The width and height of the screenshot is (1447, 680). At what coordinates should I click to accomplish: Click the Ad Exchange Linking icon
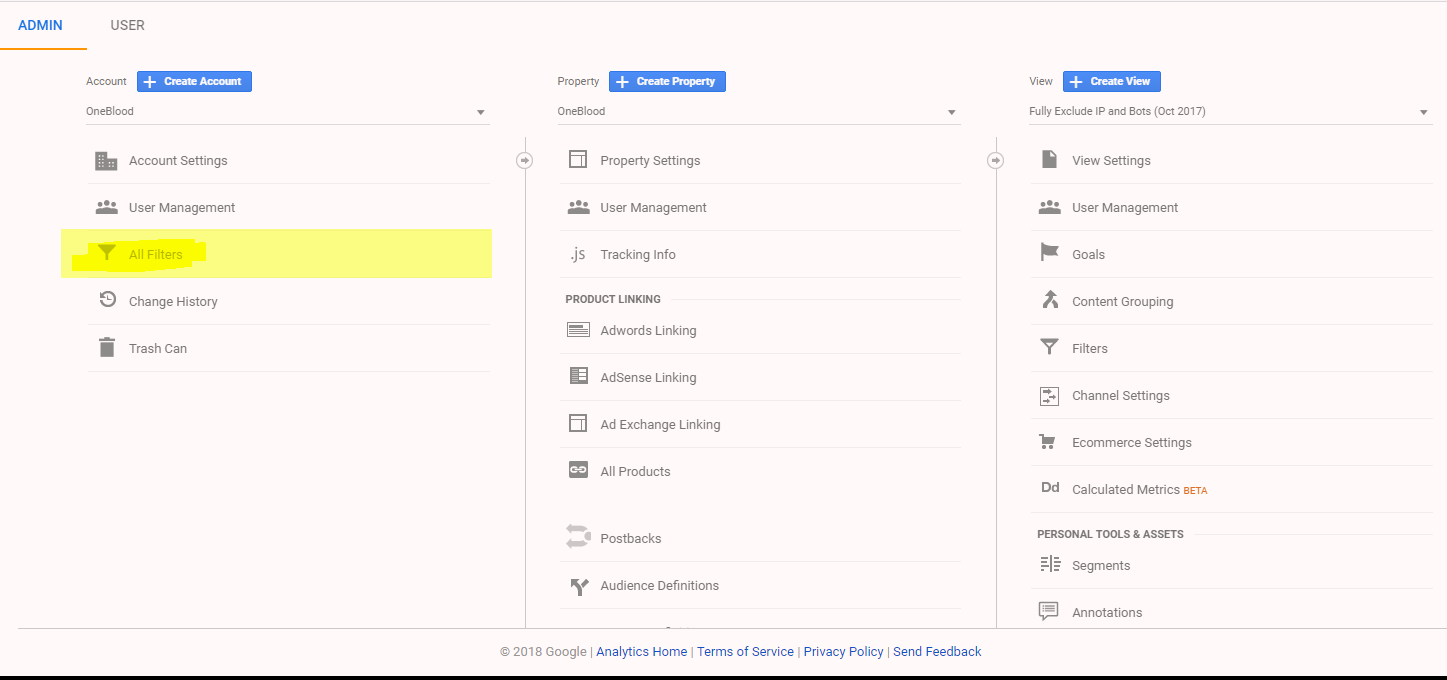pyautogui.click(x=578, y=424)
